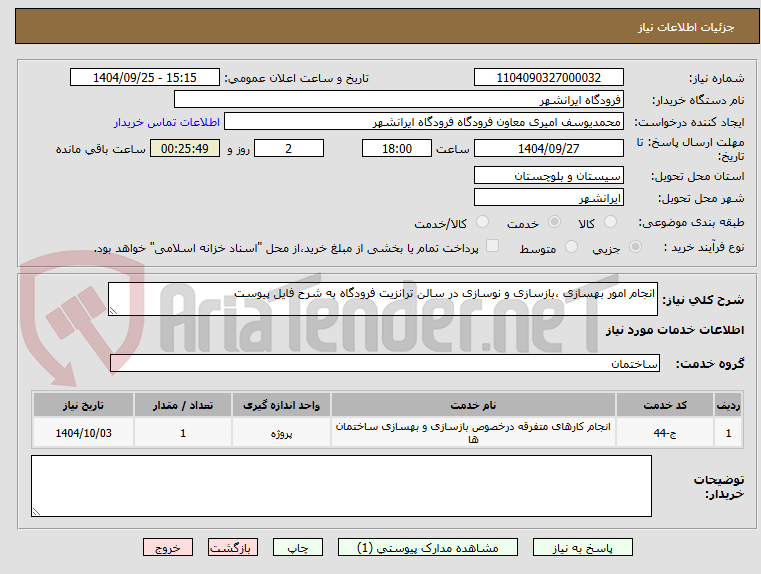
Task: Click the چاپ print button
Action: (298, 547)
